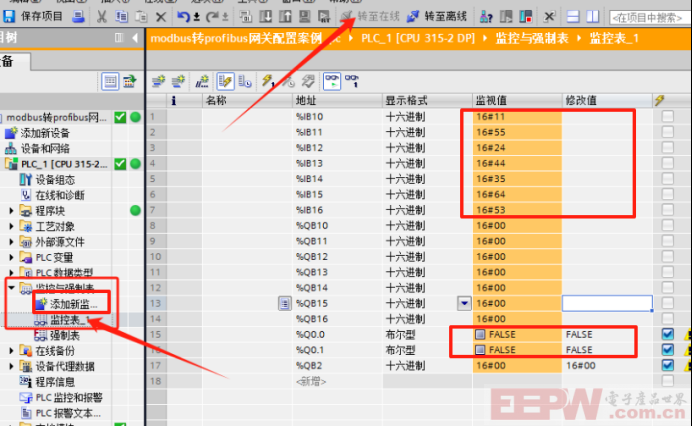This screenshot has width=692, height=426.
Task: Click the vertical split editor icon
Action: pos(593,17)
